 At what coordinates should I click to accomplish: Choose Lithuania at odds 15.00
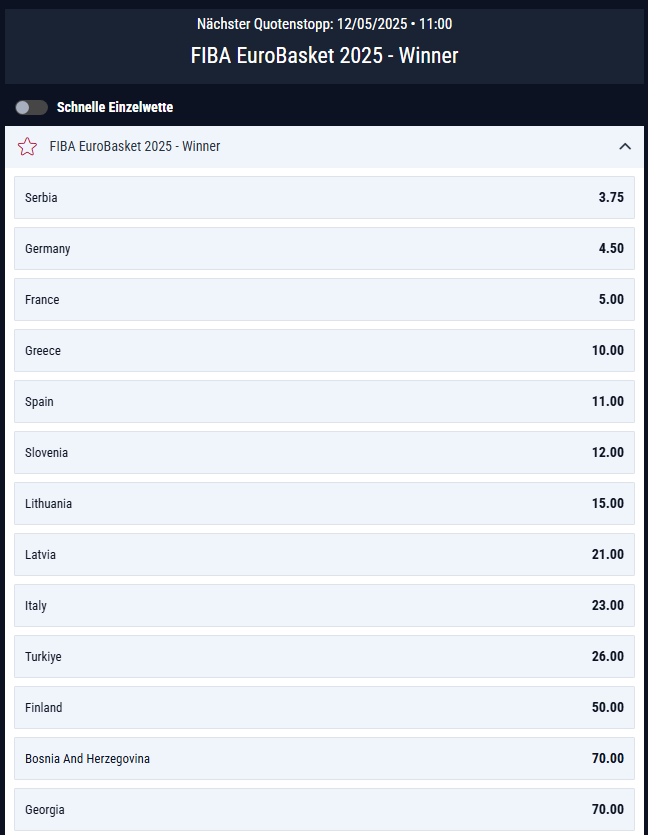click(x=324, y=504)
